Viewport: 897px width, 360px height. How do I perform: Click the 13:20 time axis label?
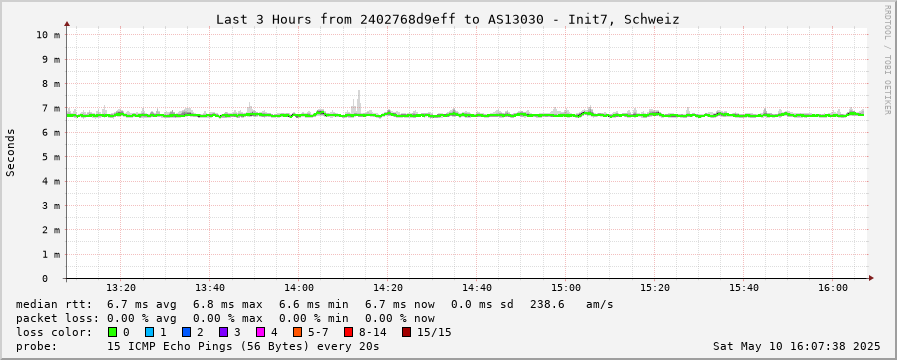[x=121, y=288]
